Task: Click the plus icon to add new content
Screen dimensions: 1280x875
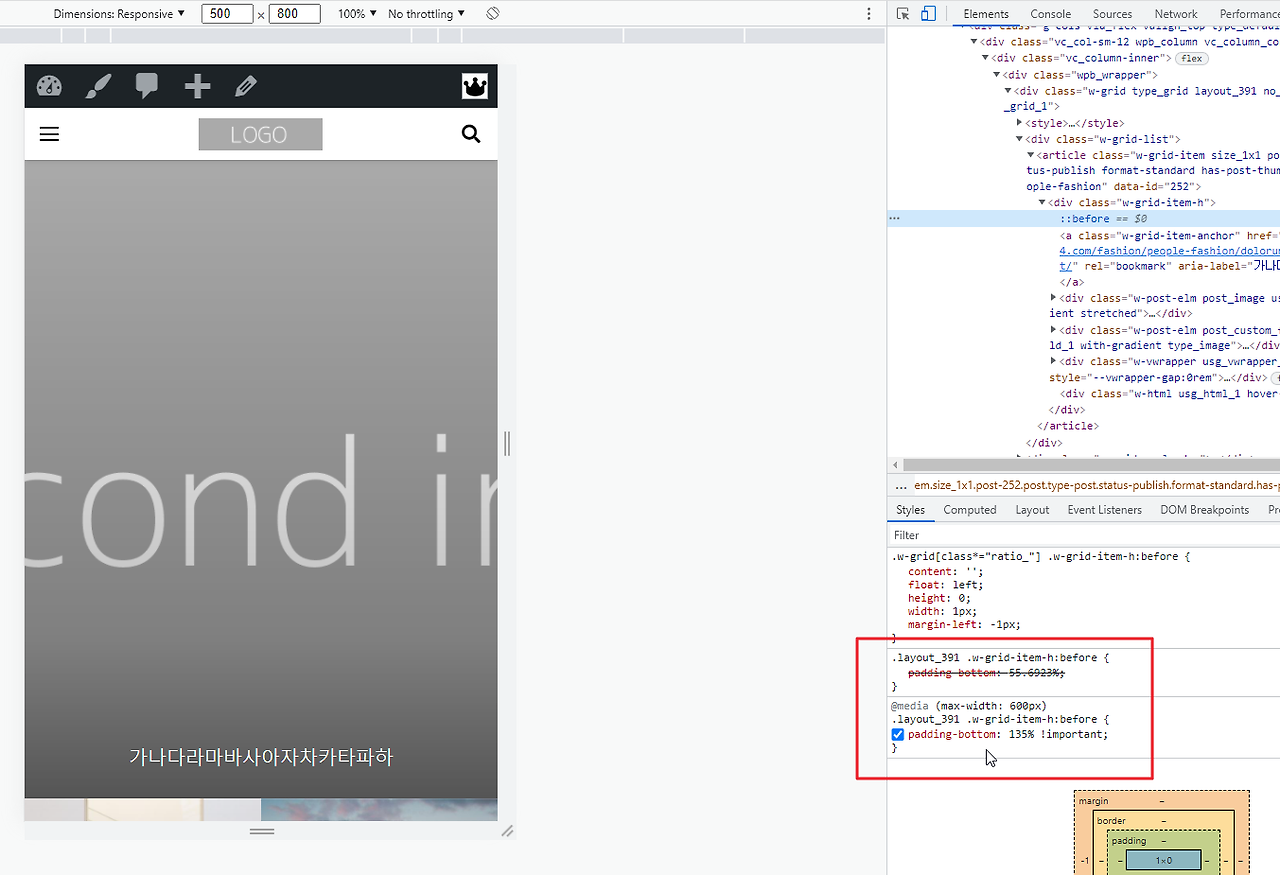Action: coord(197,87)
